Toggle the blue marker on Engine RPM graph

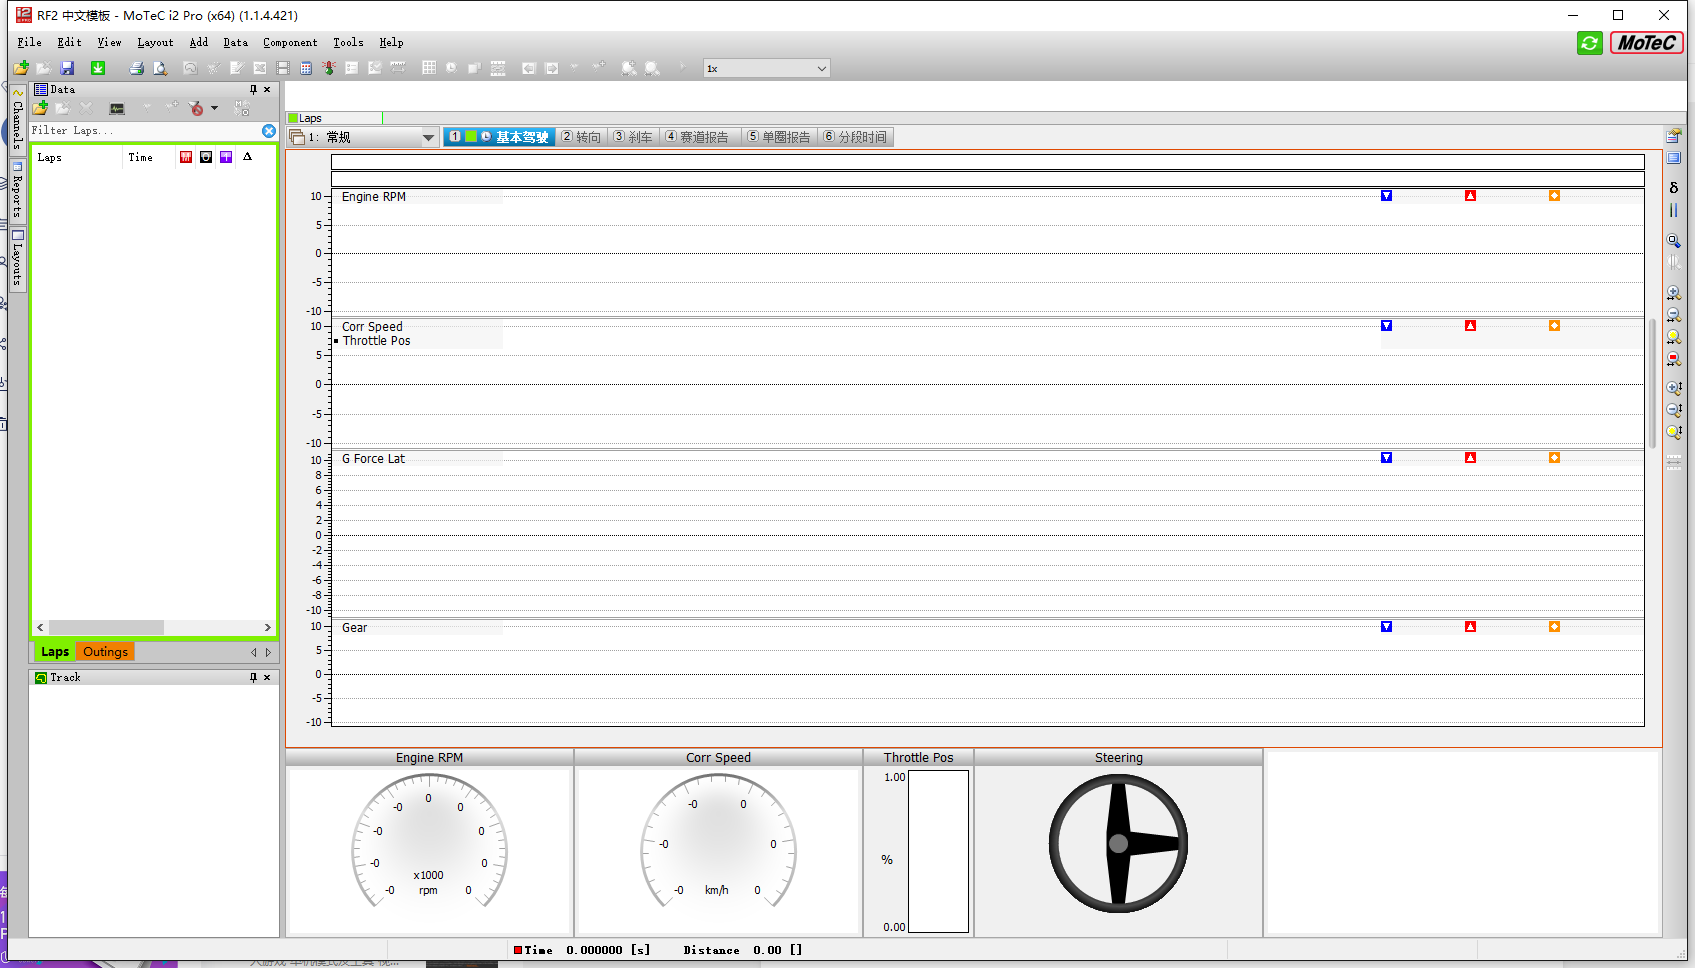[x=1386, y=196]
